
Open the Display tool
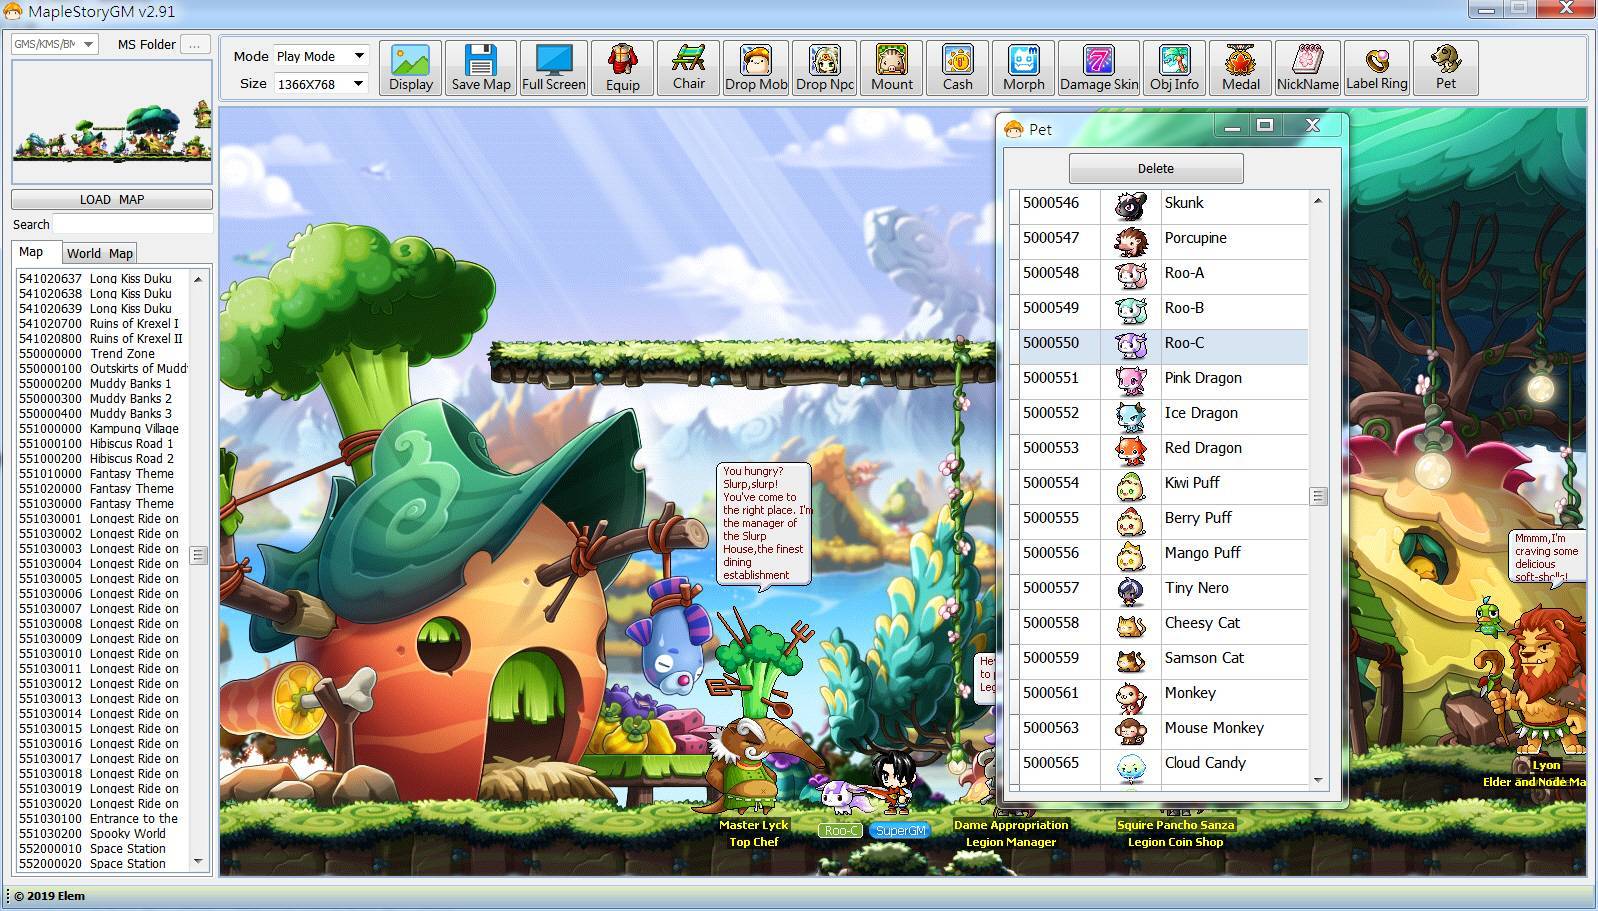(411, 68)
